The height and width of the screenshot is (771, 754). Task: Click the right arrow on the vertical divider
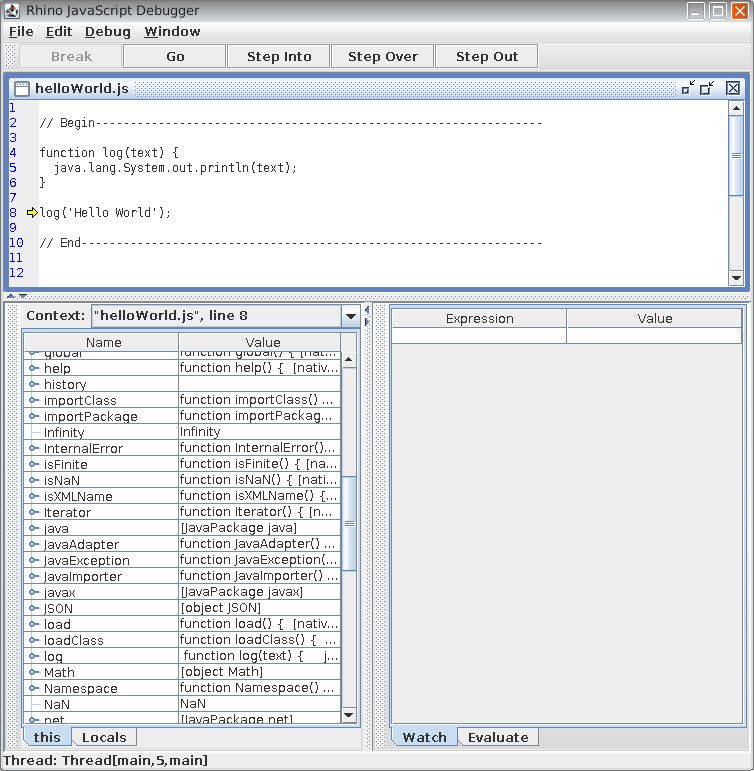point(367,322)
